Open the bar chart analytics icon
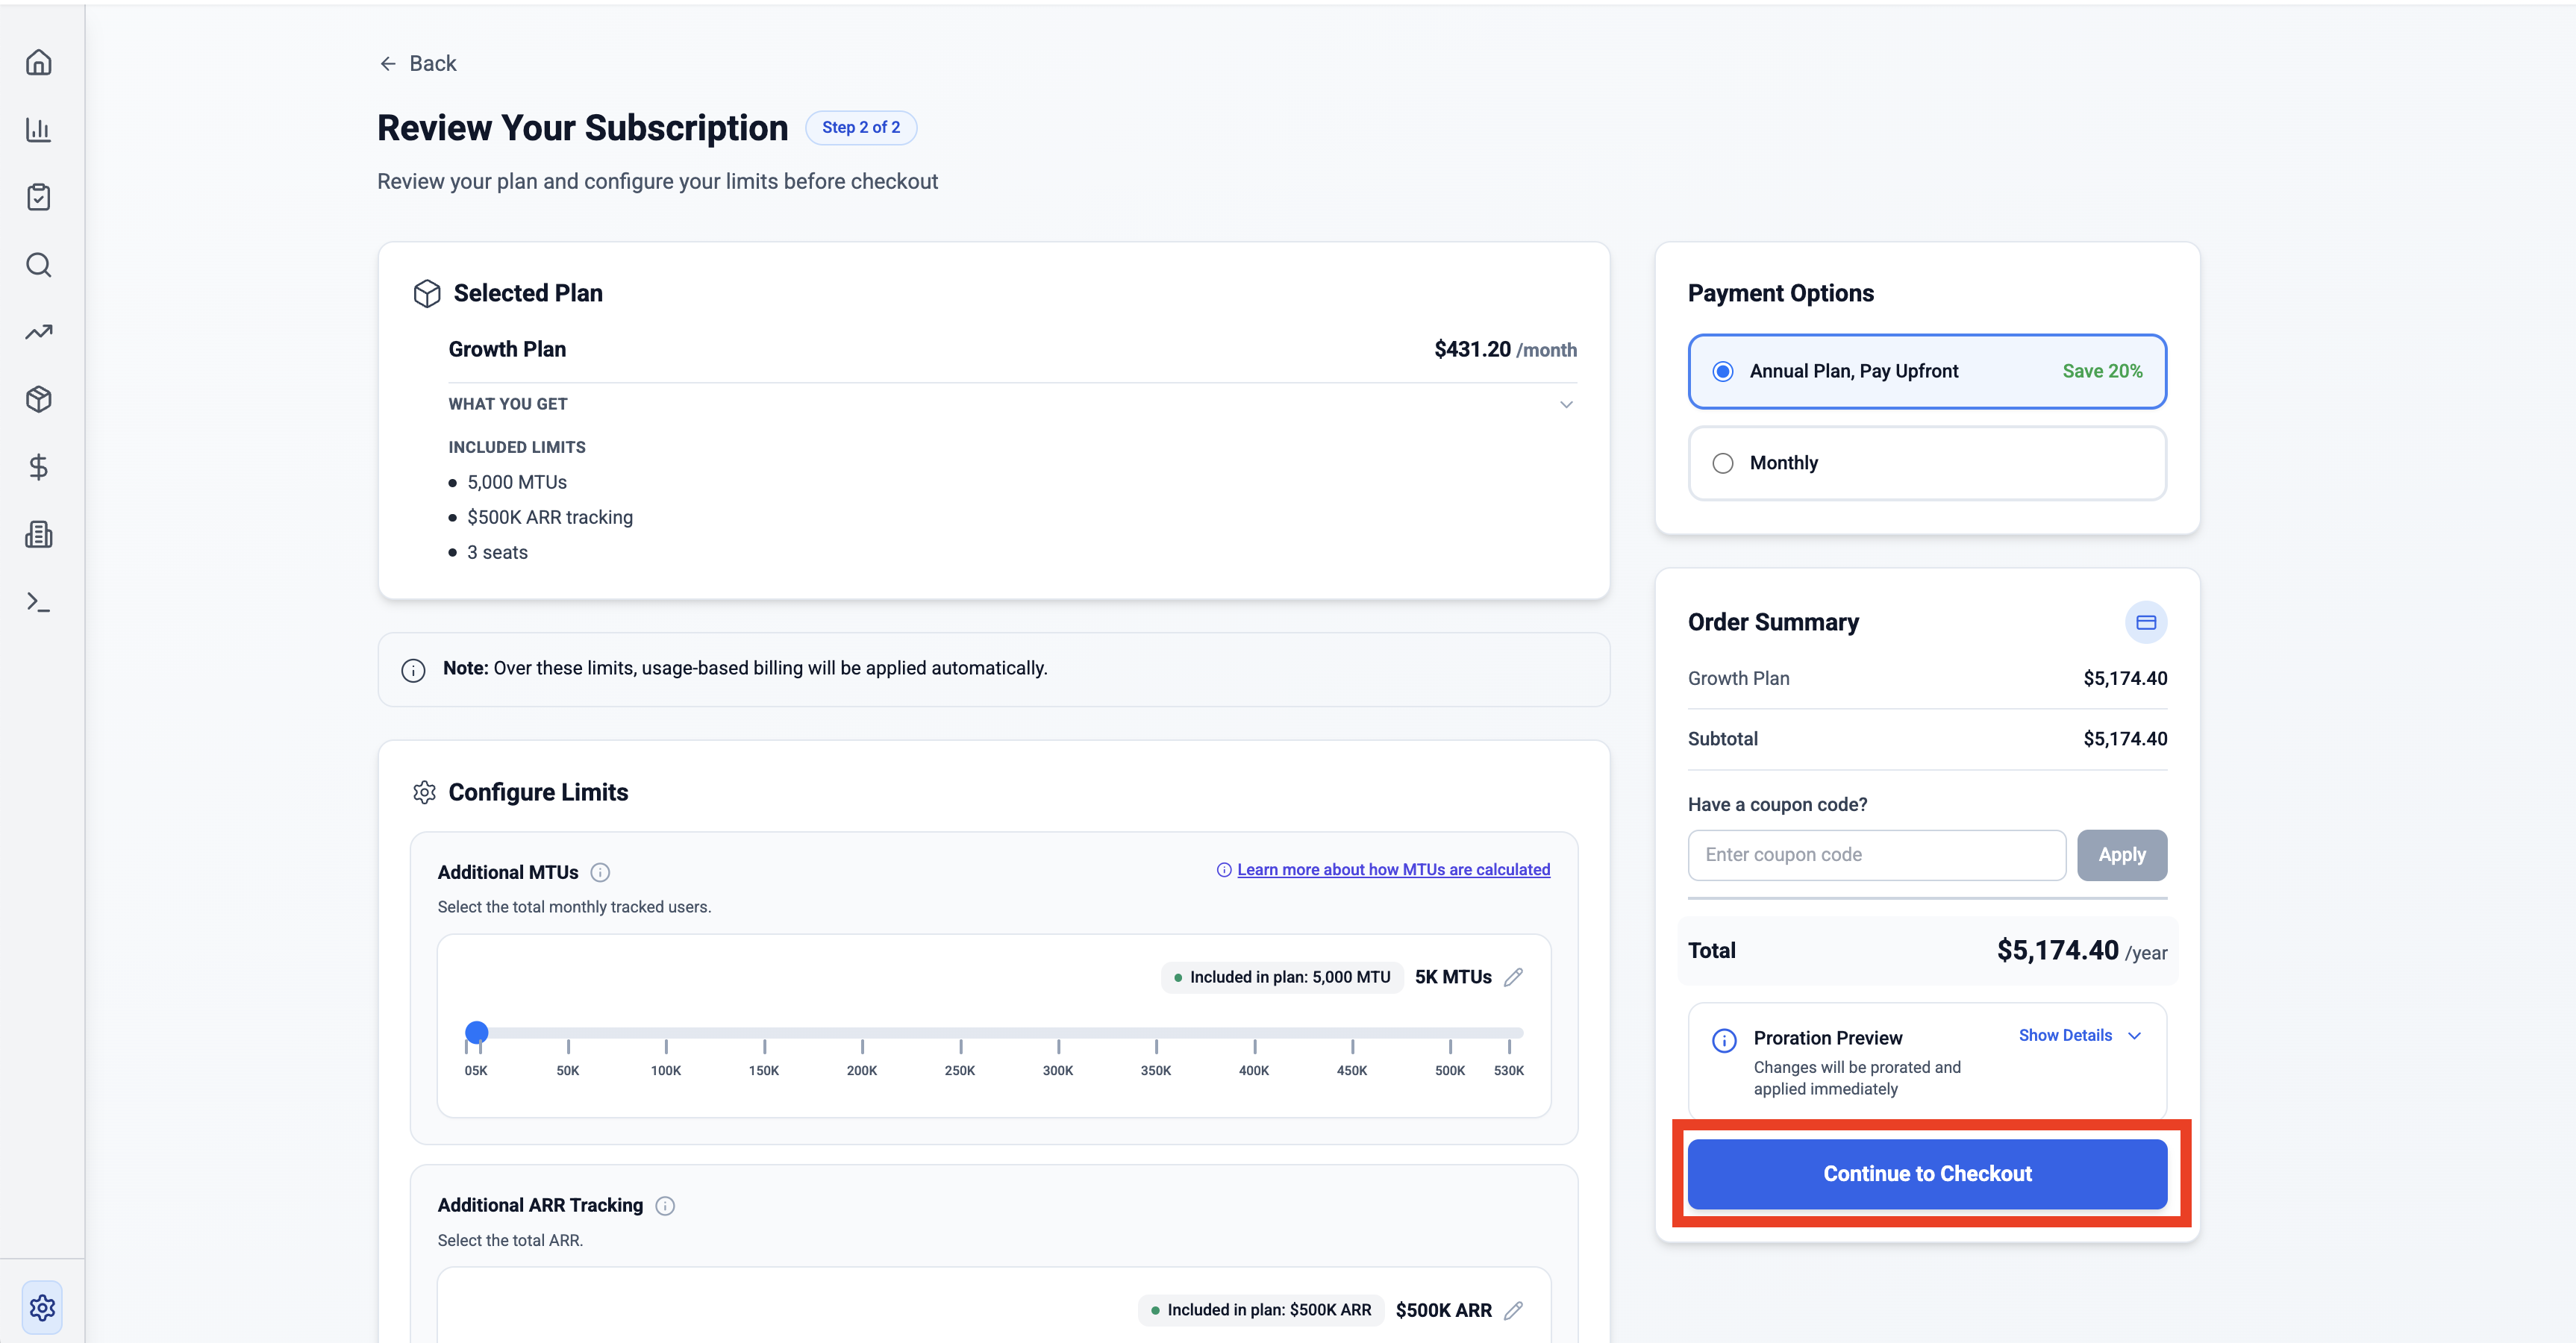 pos(39,130)
